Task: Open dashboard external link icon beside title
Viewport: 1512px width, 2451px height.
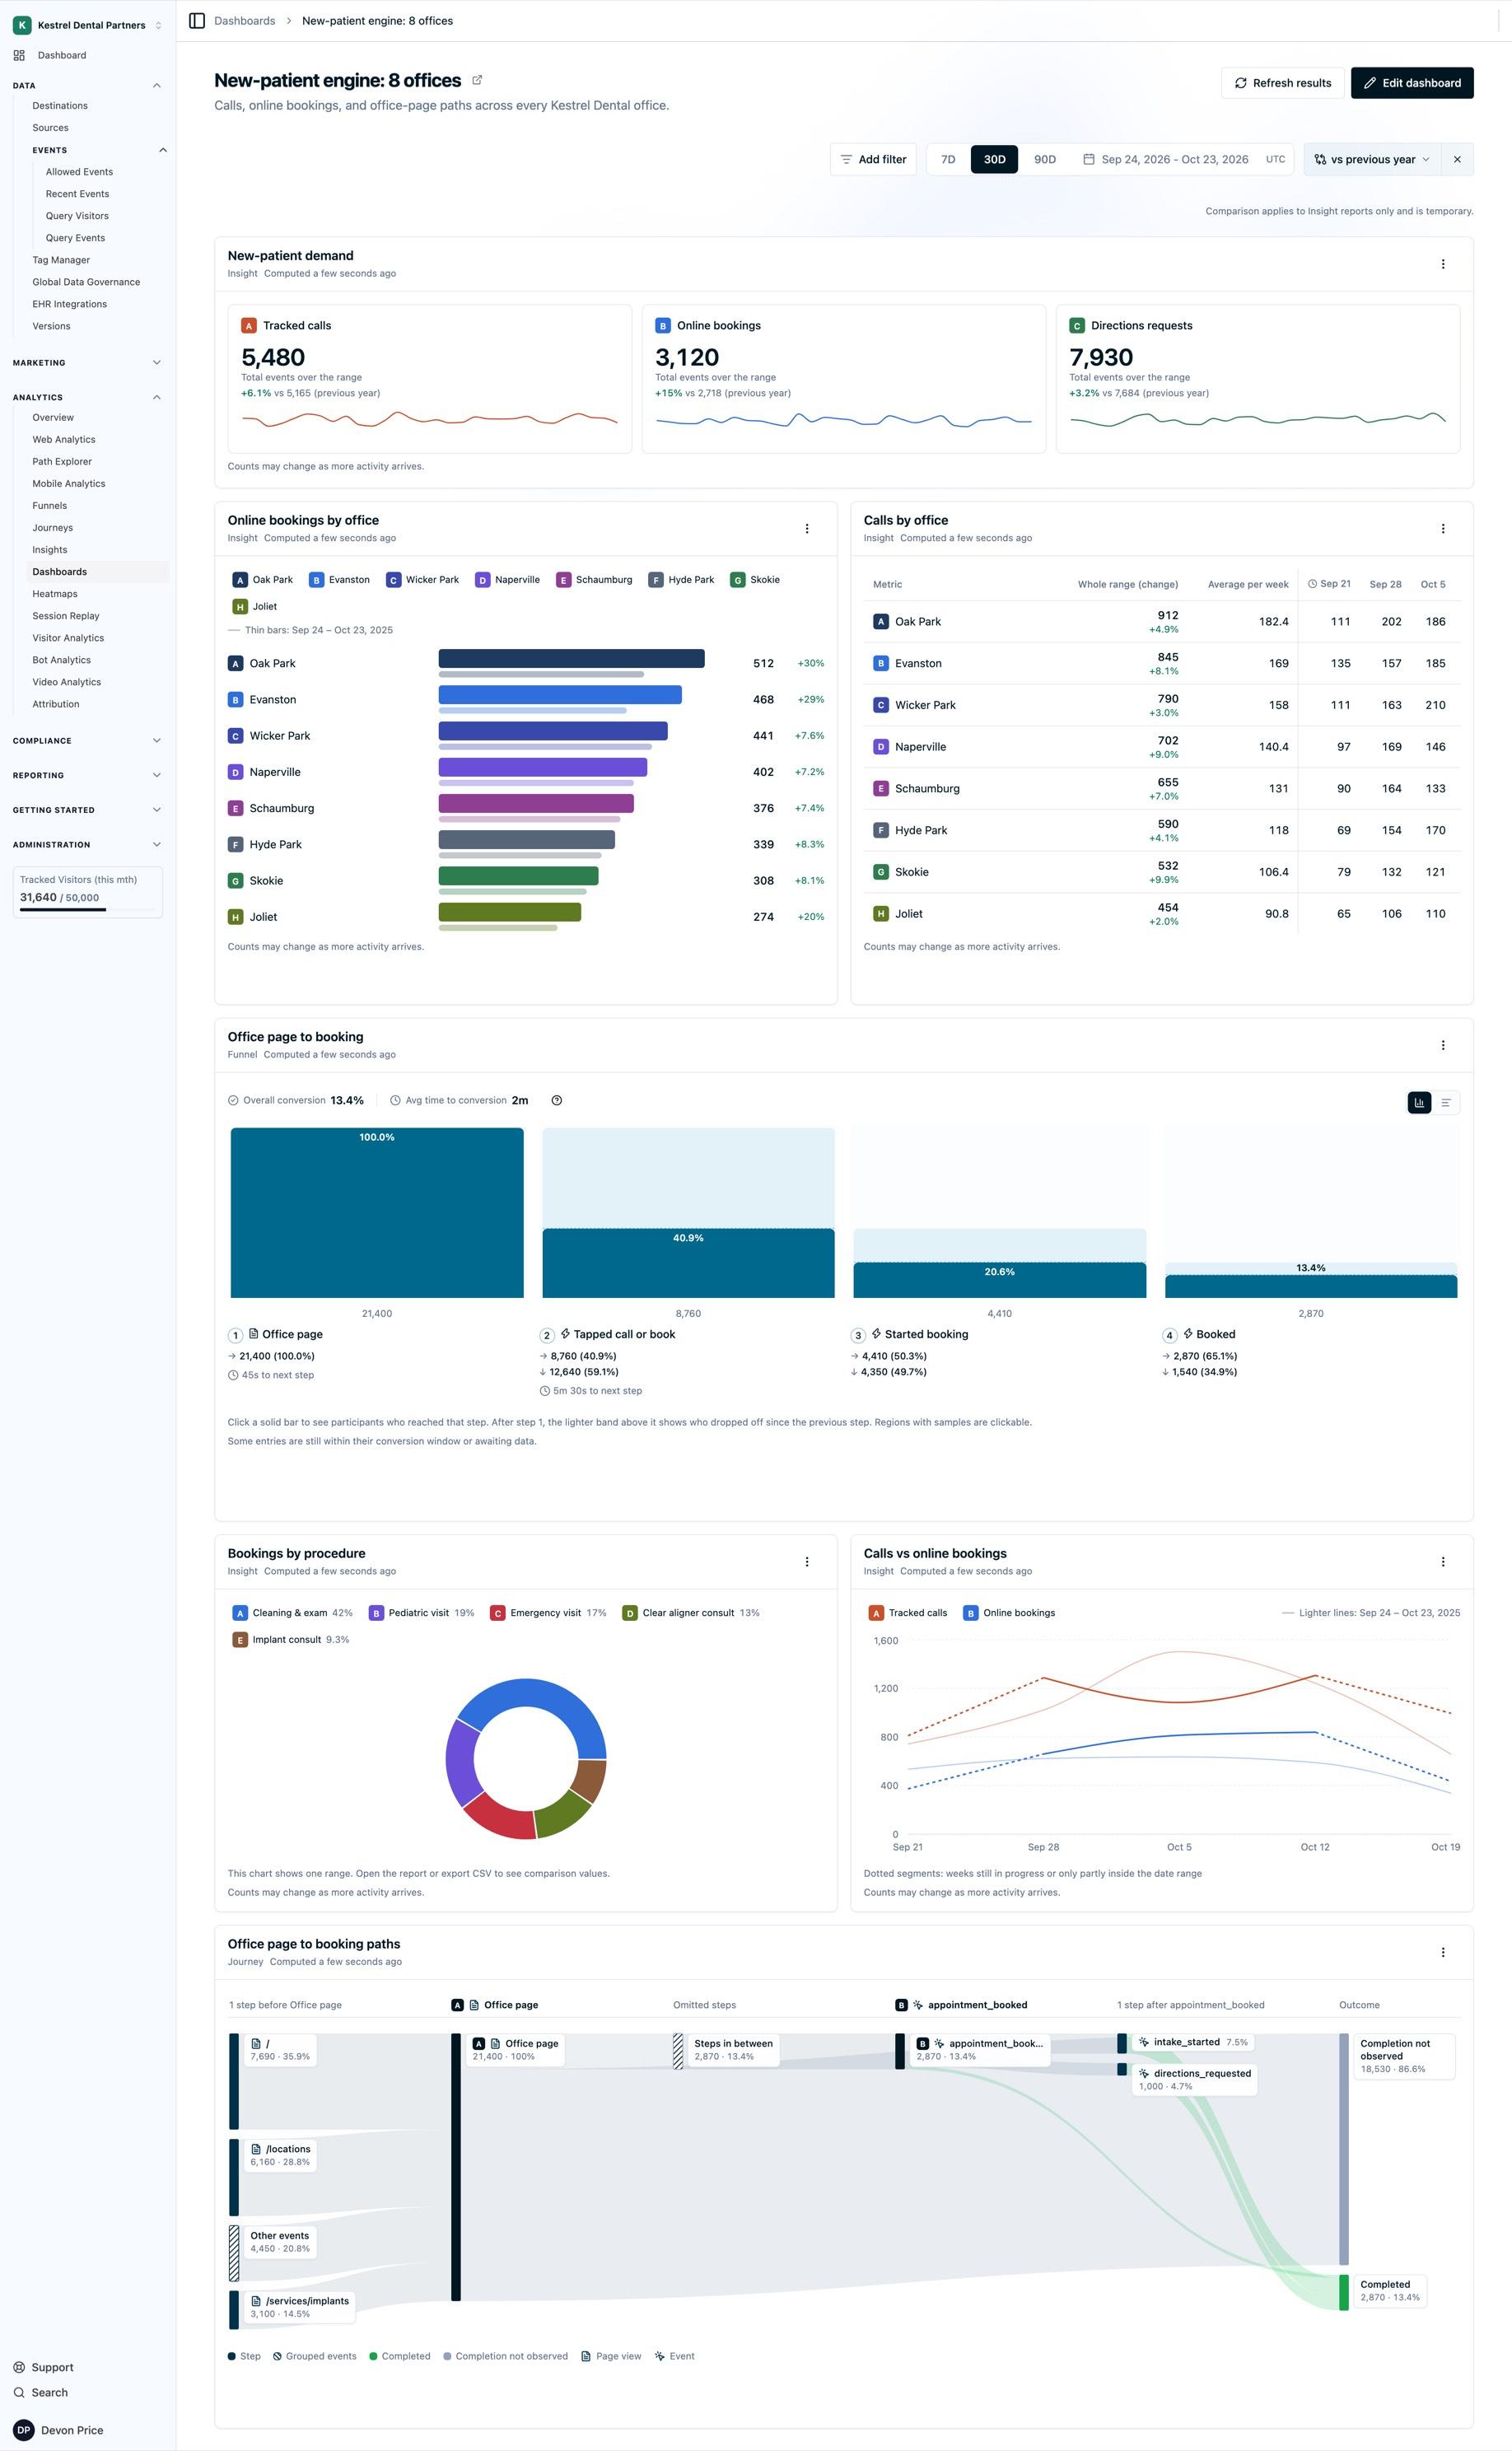Action: (x=477, y=80)
